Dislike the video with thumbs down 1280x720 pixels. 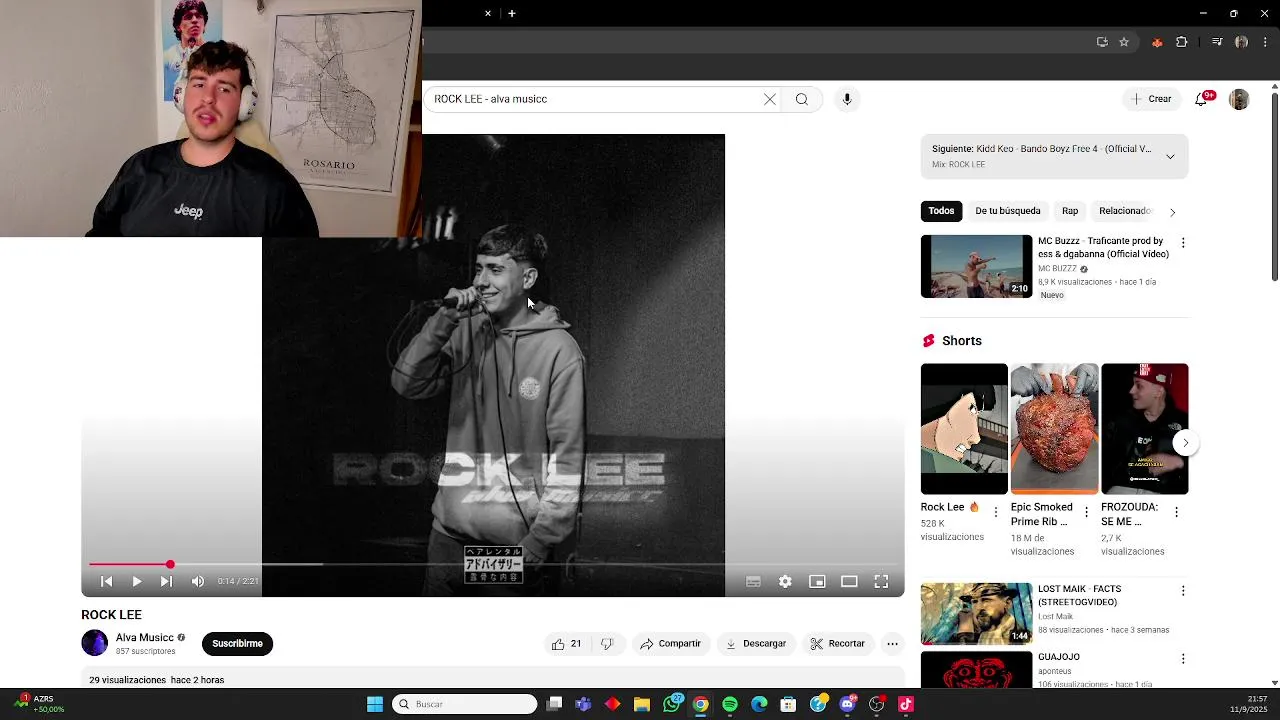[x=607, y=644]
